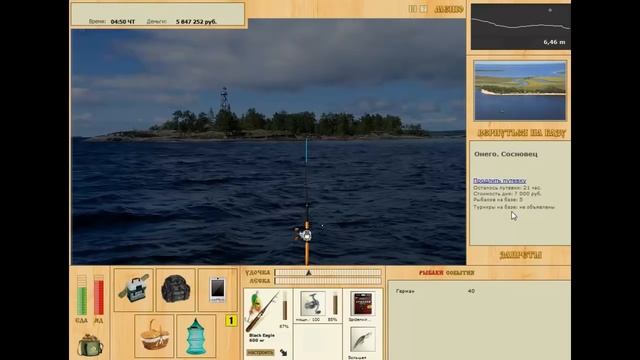The image size is (640, 360).
Task: Click the black arrow icon next to НАСТРОИТЬ
Action: [x=283, y=352]
